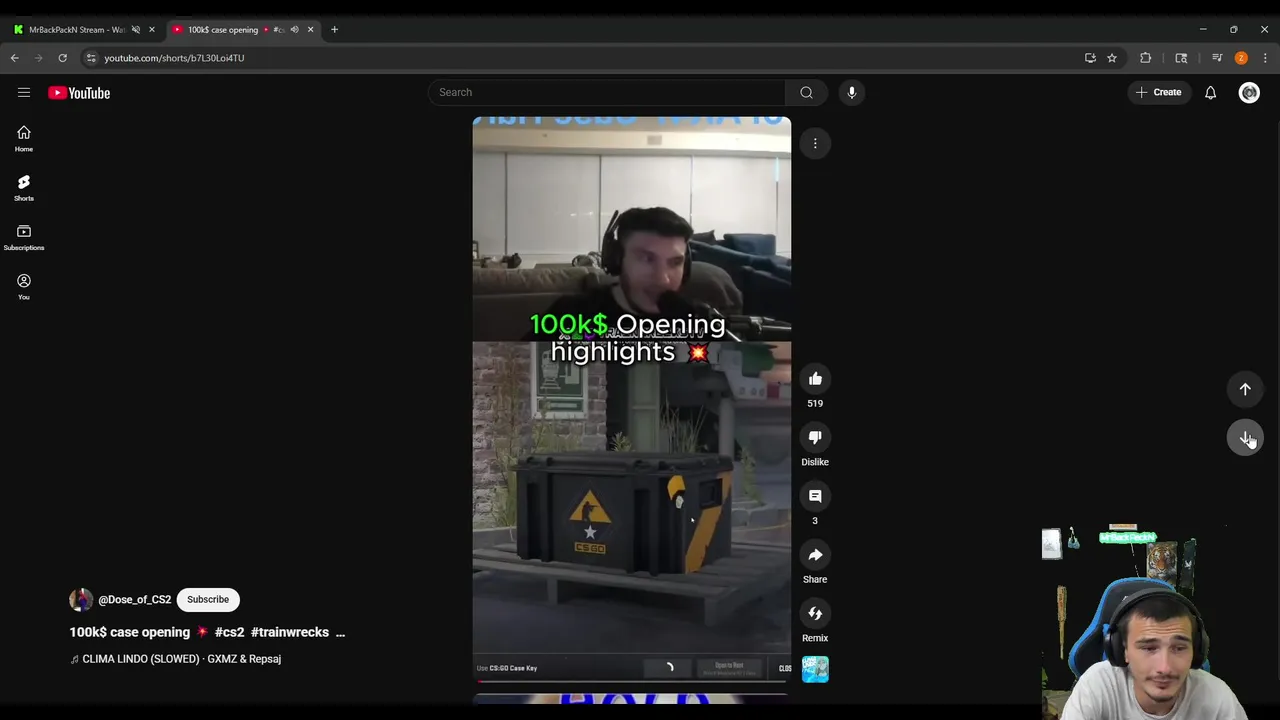Open the @Dose_of_CS2 channel link
This screenshot has width=1280, height=720.
[x=135, y=600]
